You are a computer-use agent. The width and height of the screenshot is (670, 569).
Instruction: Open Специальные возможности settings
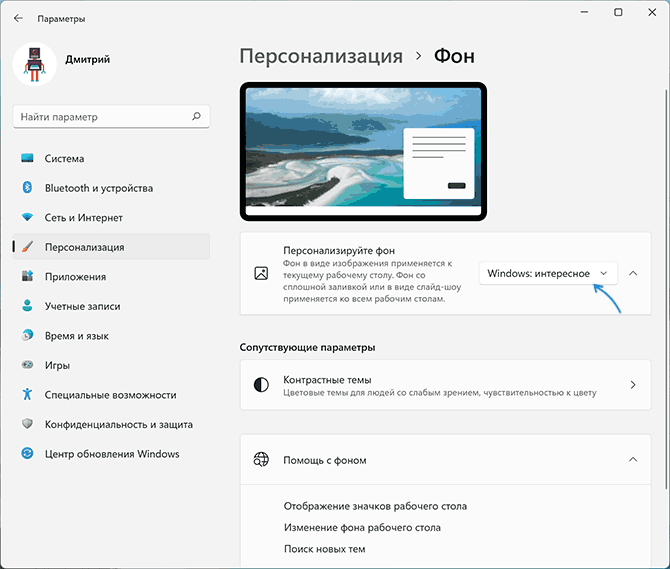pyautogui.click(x=111, y=394)
